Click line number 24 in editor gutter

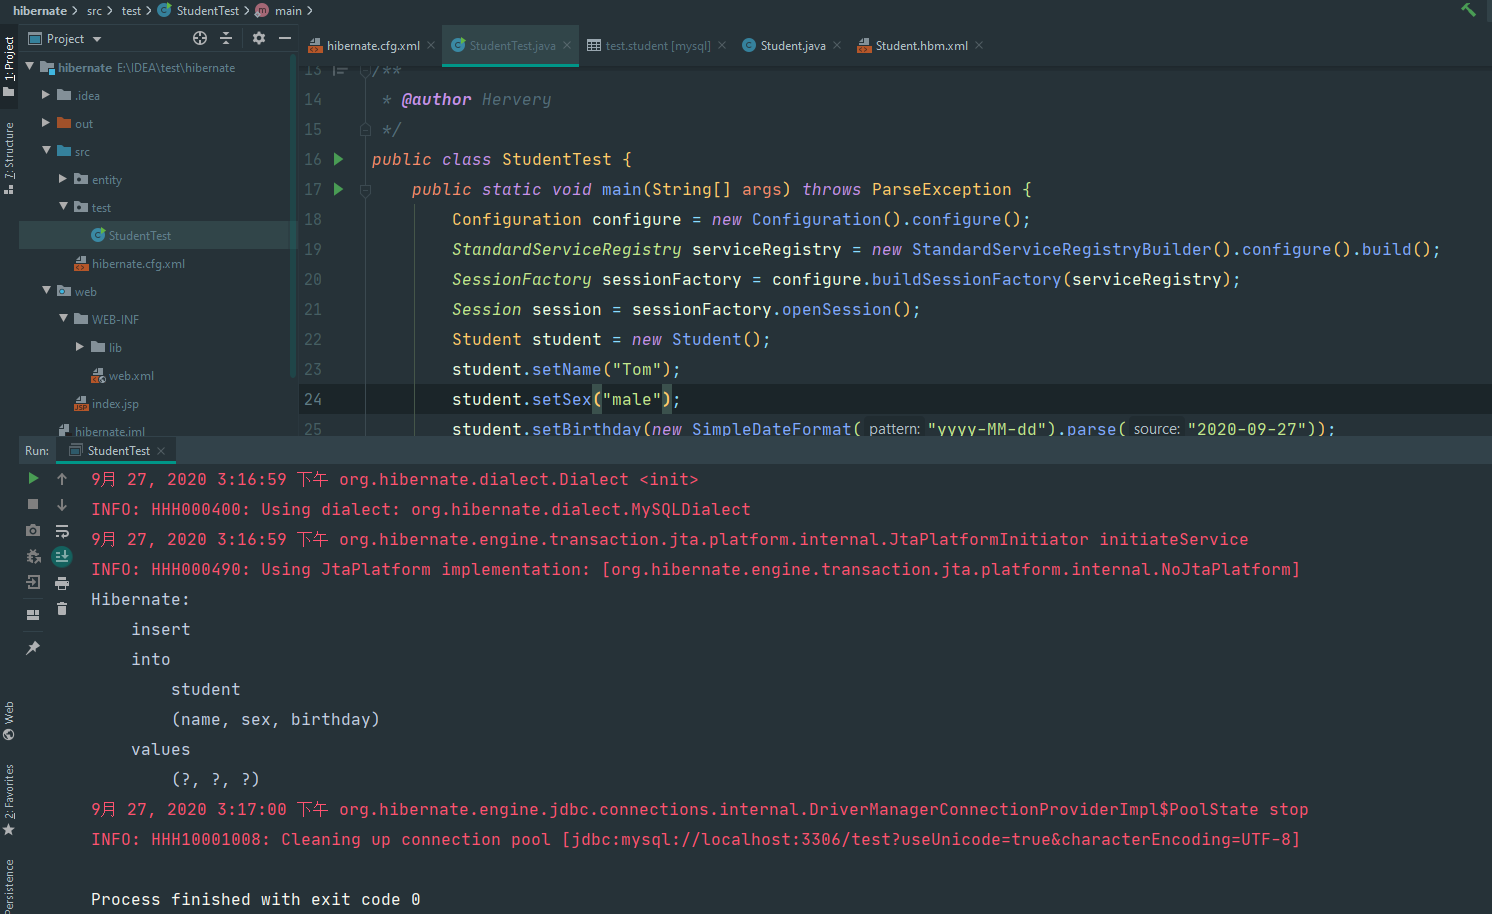(313, 399)
